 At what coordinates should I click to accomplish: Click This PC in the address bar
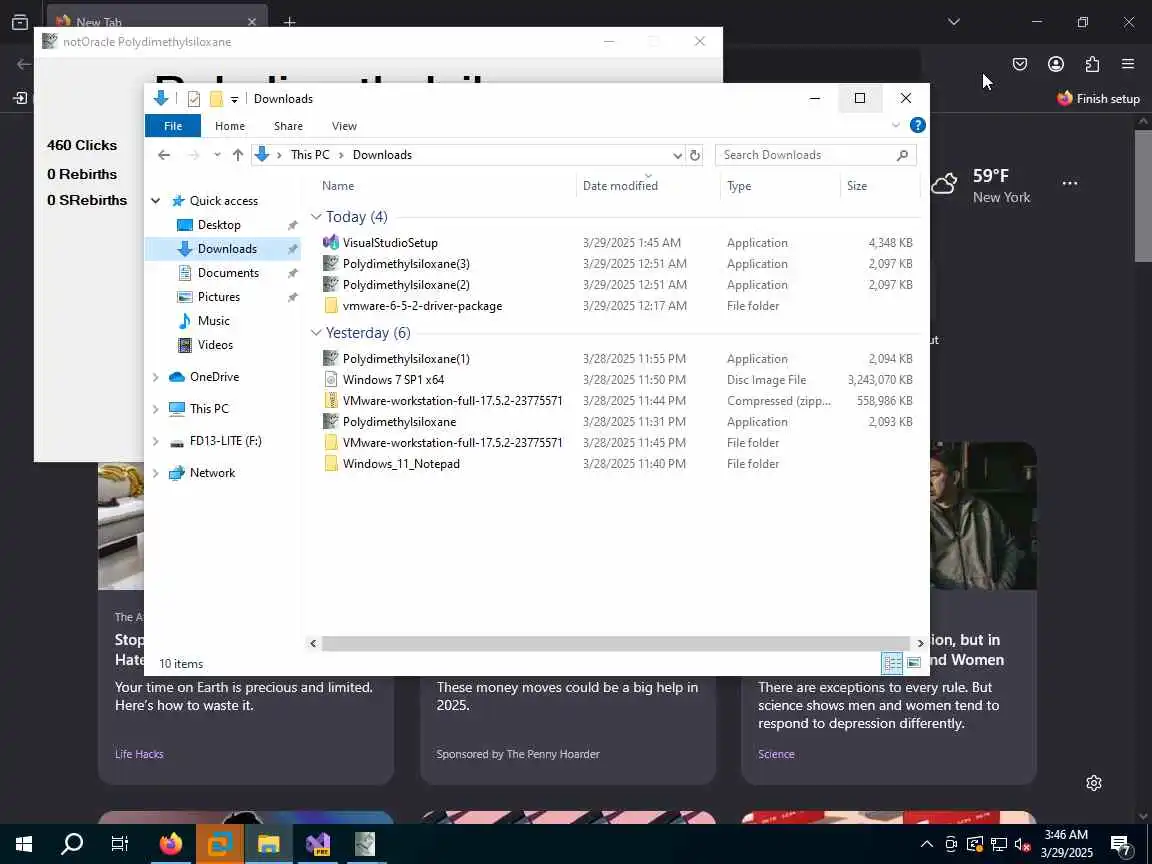click(310, 155)
